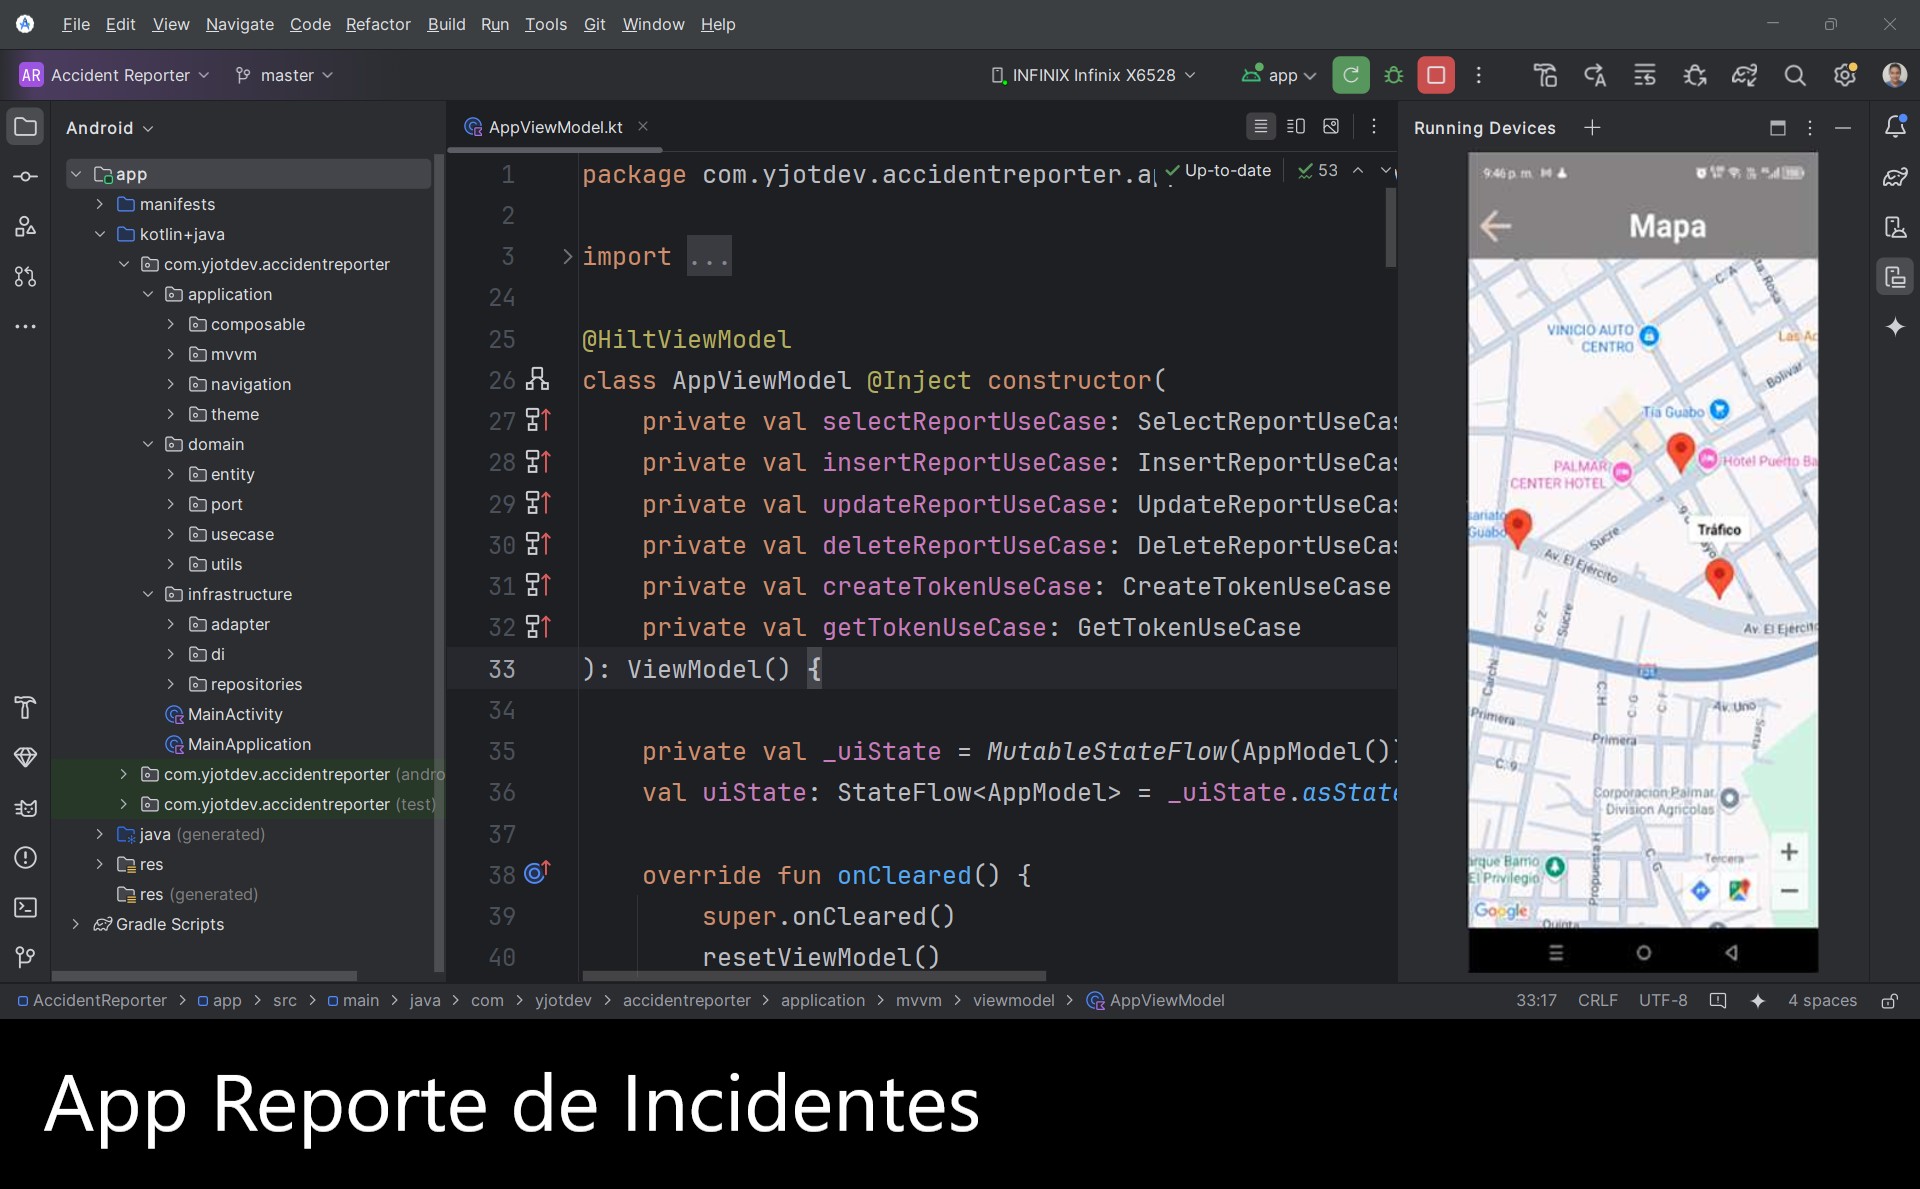Select the AppViewModel.kt editor tab
Viewport: 1920px width, 1189px height.
pos(554,127)
